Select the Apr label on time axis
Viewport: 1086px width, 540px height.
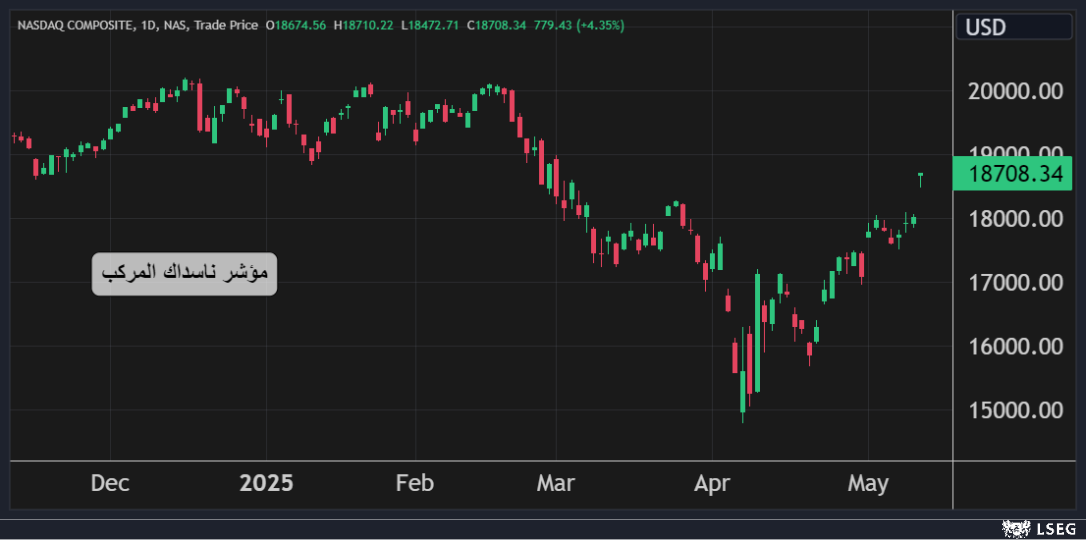tap(712, 484)
